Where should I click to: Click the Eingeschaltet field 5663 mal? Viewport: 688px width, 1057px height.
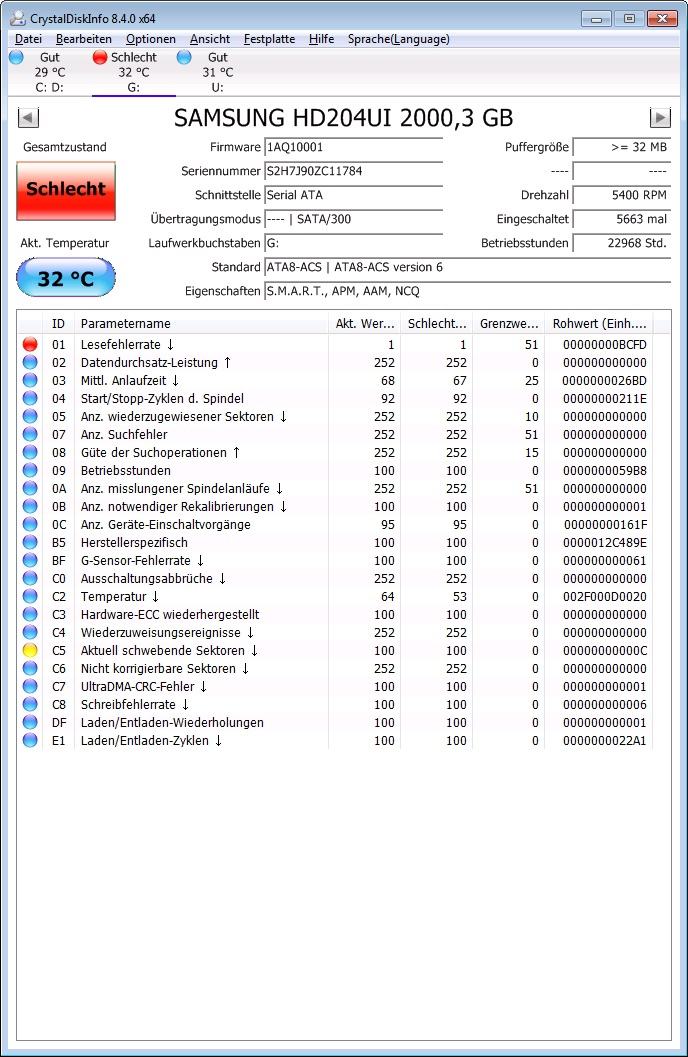pos(622,219)
